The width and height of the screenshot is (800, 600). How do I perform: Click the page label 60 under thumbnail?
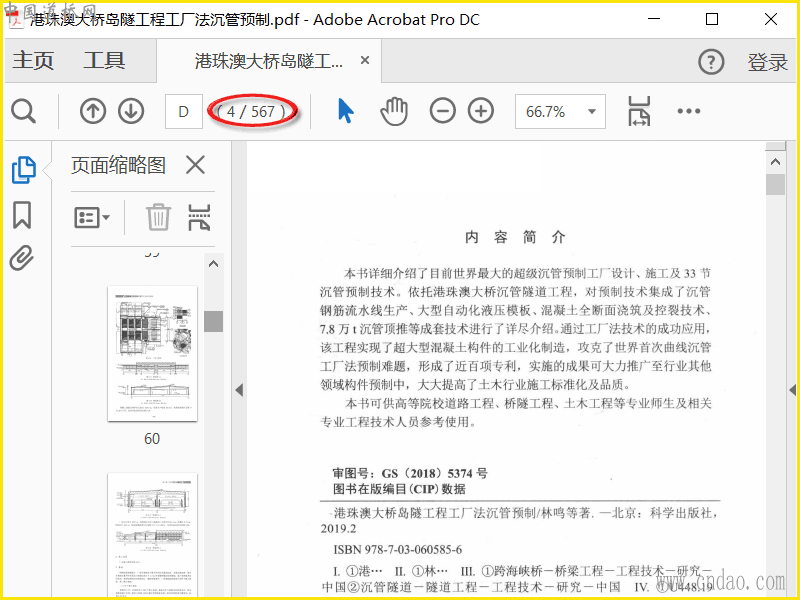(152, 439)
